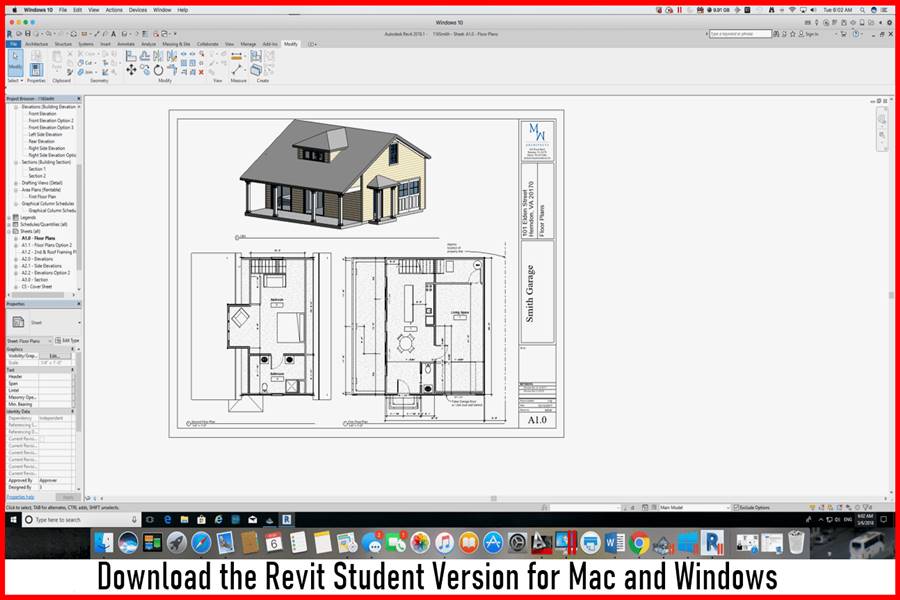Image resolution: width=900 pixels, height=600 pixels.
Task: Launch Safari from the dock
Action: [x=202, y=543]
